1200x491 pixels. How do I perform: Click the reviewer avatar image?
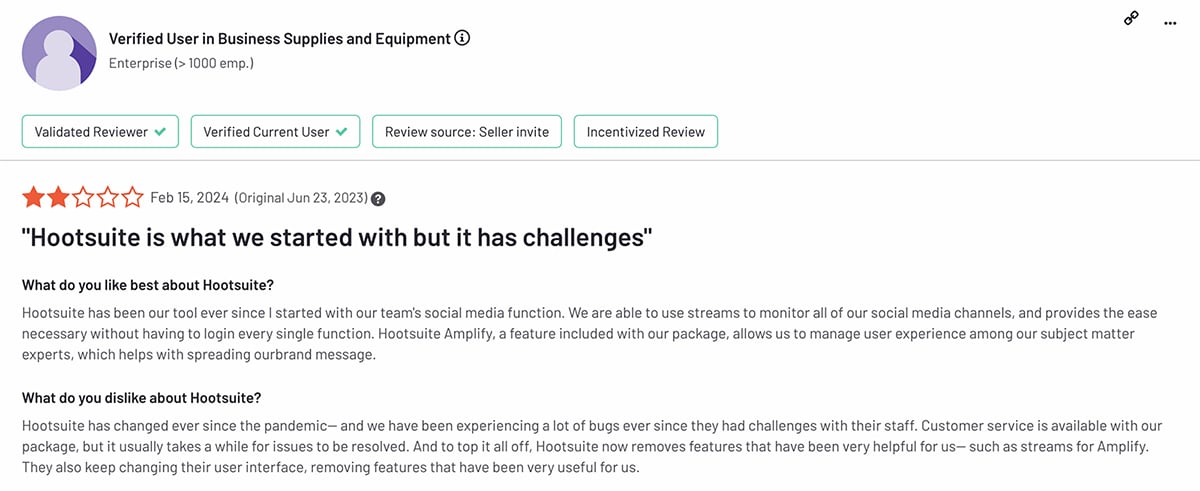pyautogui.click(x=60, y=52)
